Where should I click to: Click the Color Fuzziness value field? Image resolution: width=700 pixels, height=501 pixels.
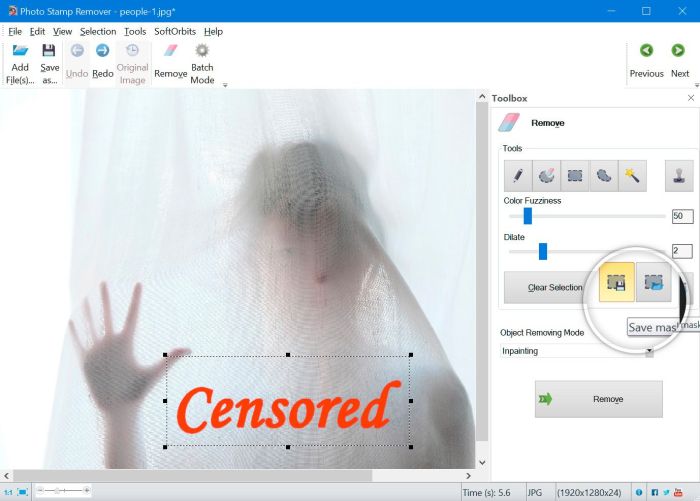682,216
